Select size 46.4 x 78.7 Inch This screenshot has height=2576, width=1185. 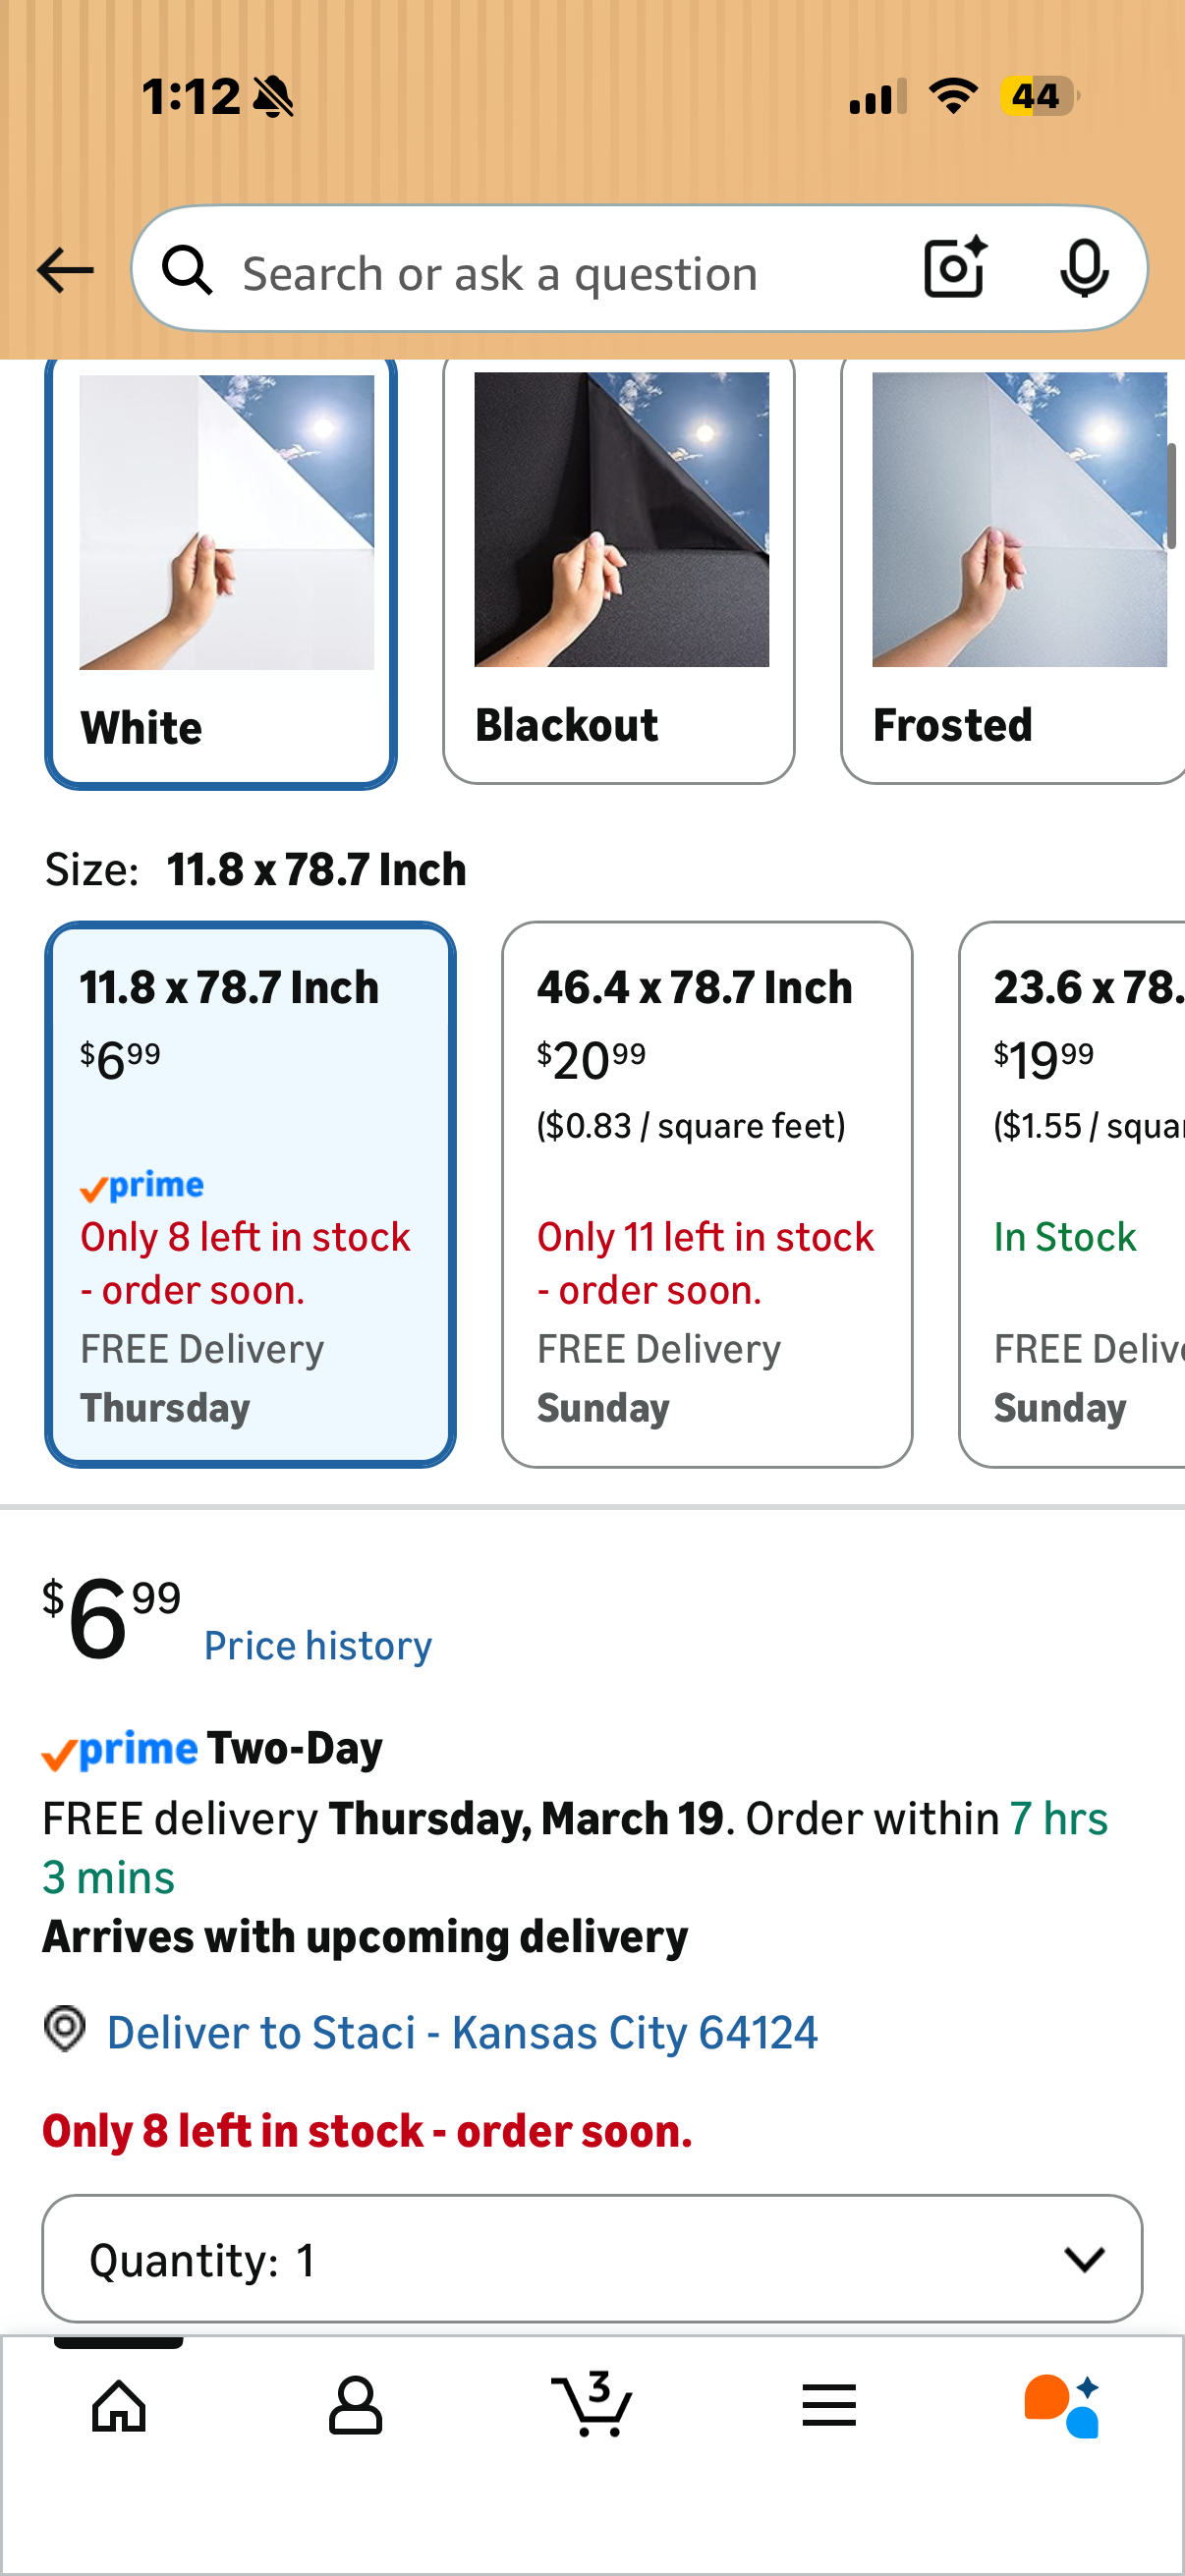[x=707, y=1194]
